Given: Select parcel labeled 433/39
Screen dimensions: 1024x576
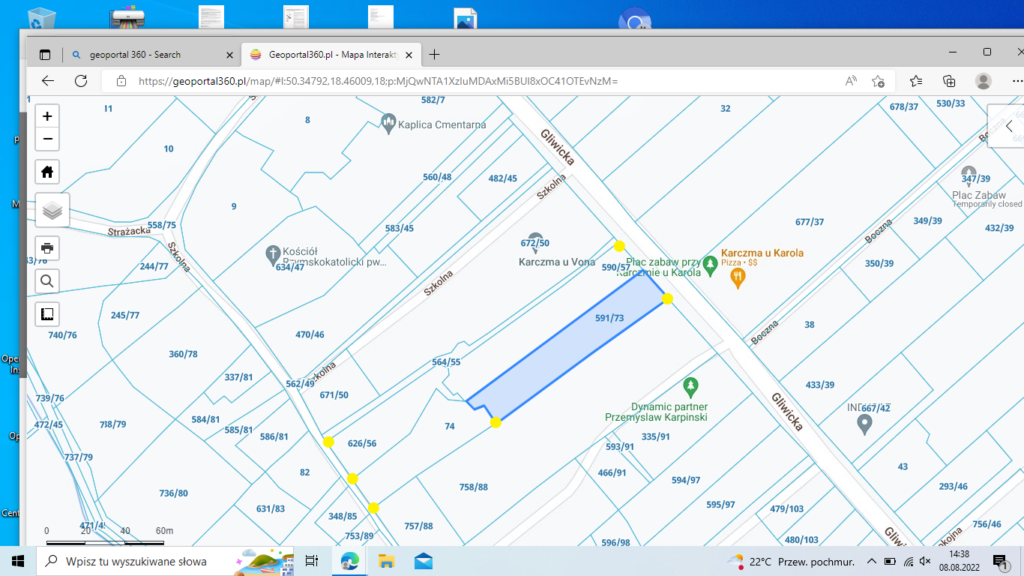Looking at the screenshot, I should (x=820, y=385).
